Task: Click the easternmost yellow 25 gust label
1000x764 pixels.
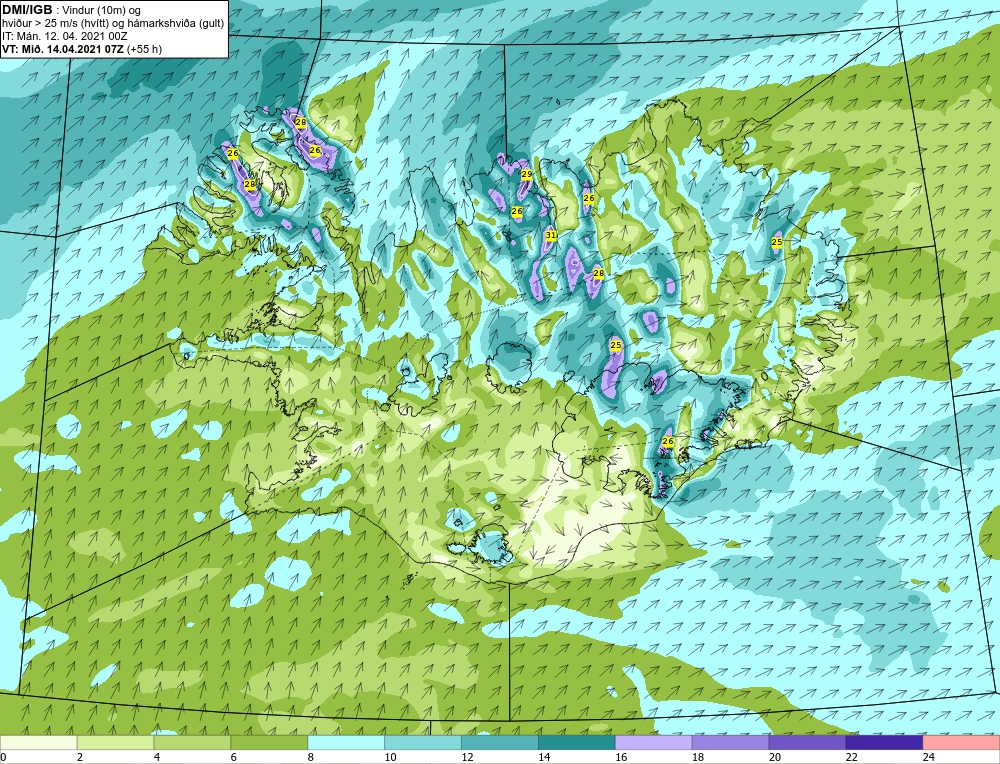Action: [x=777, y=242]
